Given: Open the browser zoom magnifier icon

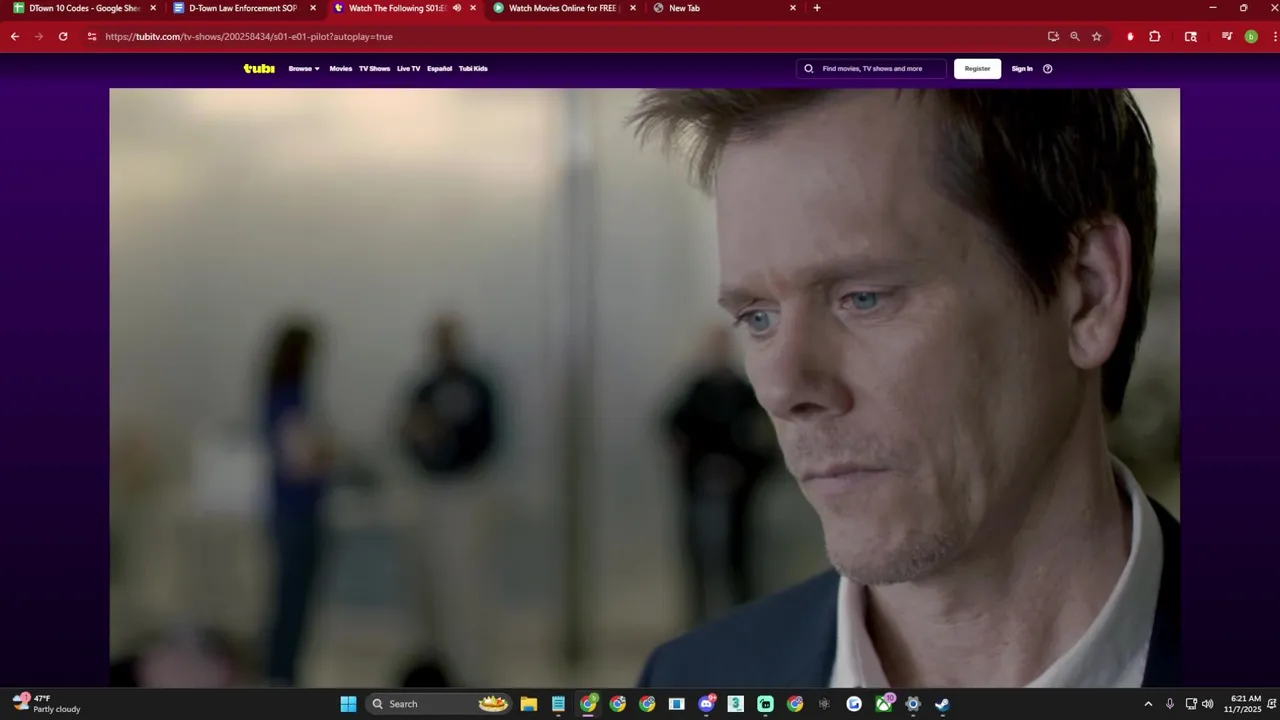Looking at the screenshot, I should point(1075,36).
